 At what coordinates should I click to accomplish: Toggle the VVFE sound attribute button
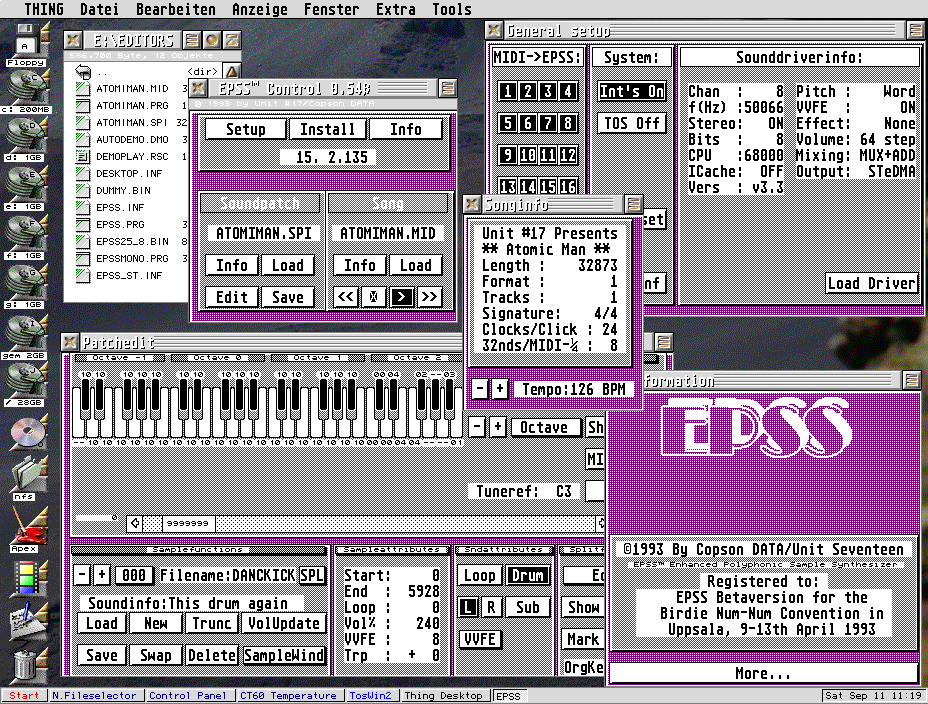point(480,639)
